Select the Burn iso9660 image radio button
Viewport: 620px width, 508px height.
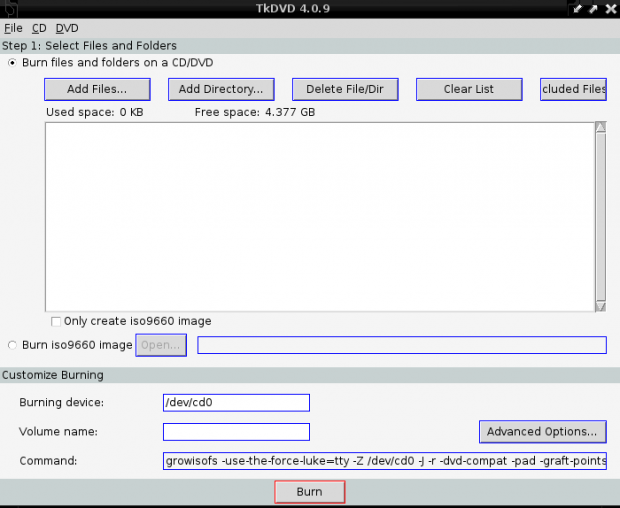point(12,345)
